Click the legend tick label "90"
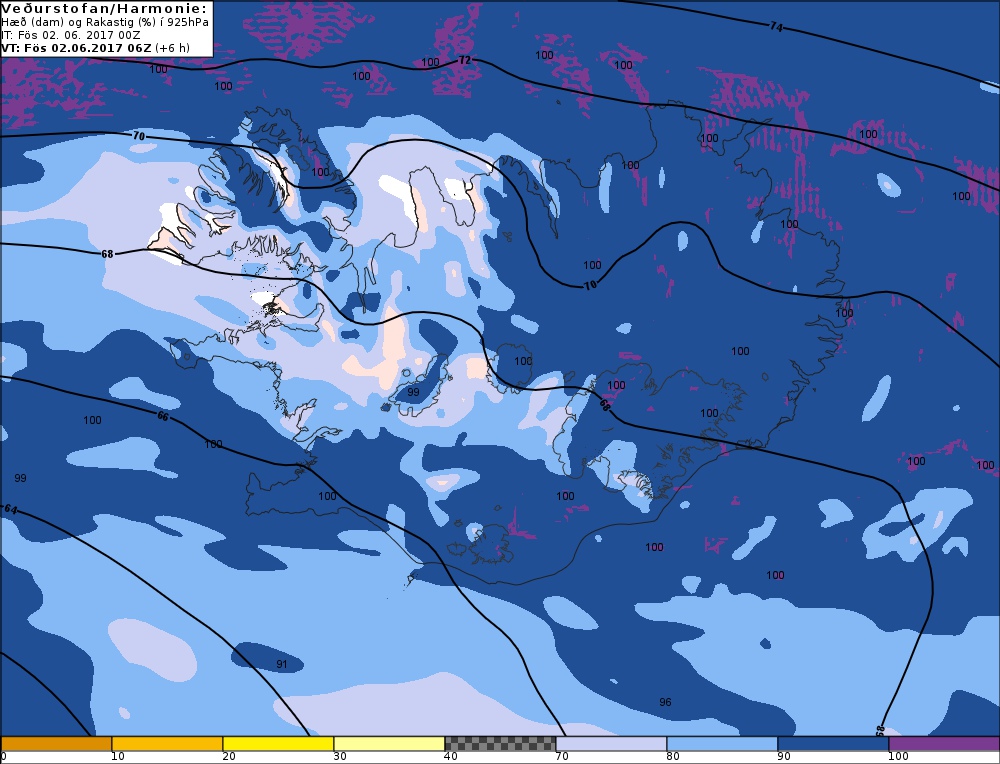This screenshot has height=764, width=1000. [x=784, y=757]
